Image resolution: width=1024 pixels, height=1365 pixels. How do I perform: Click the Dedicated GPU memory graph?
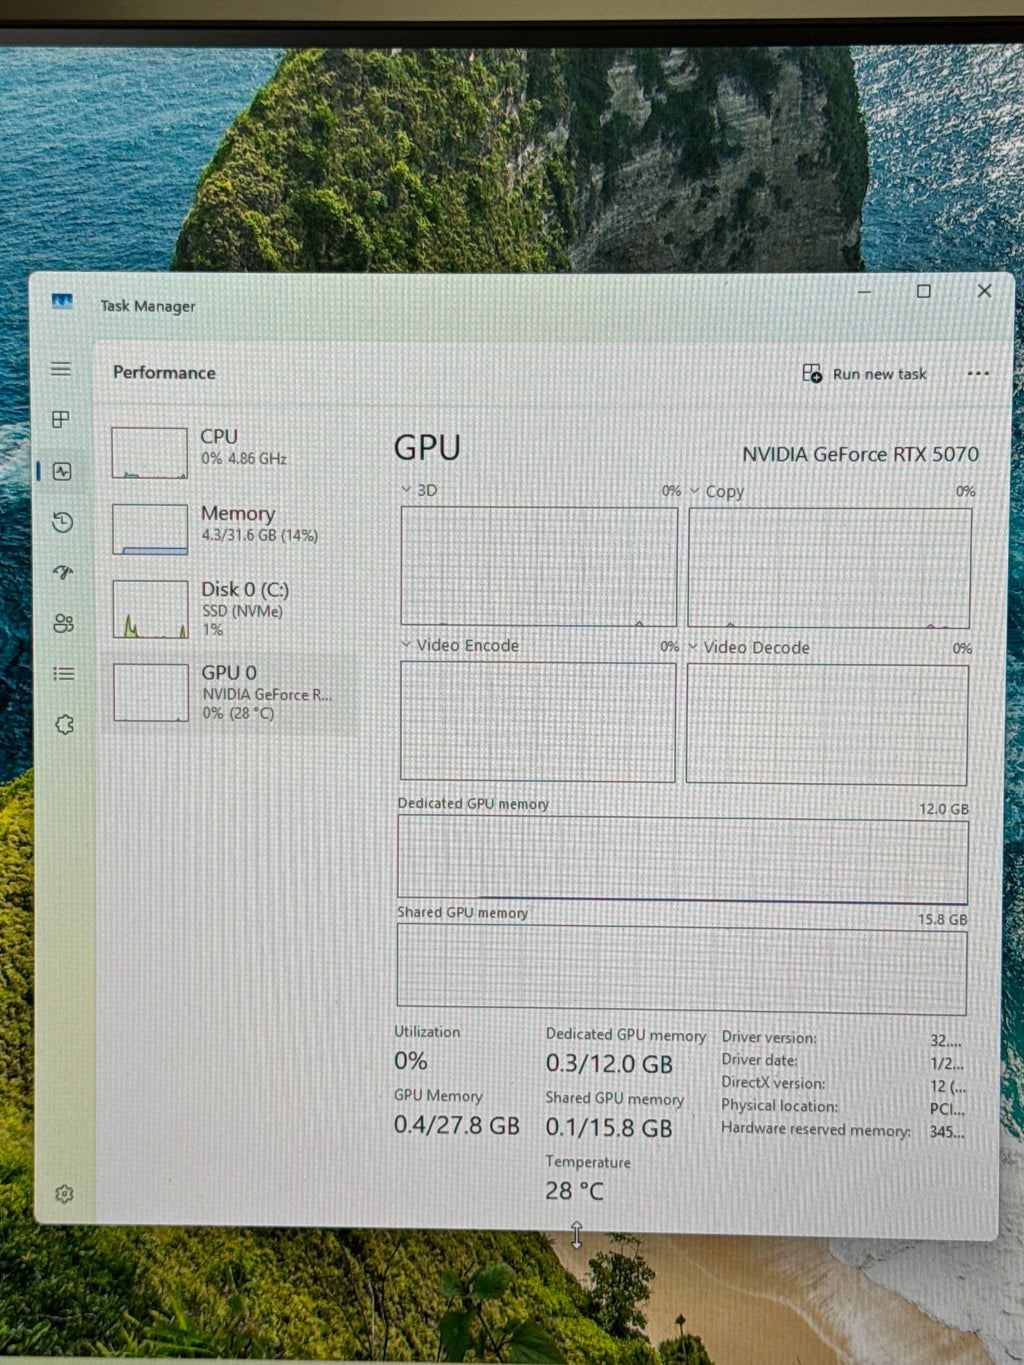pyautogui.click(x=683, y=859)
